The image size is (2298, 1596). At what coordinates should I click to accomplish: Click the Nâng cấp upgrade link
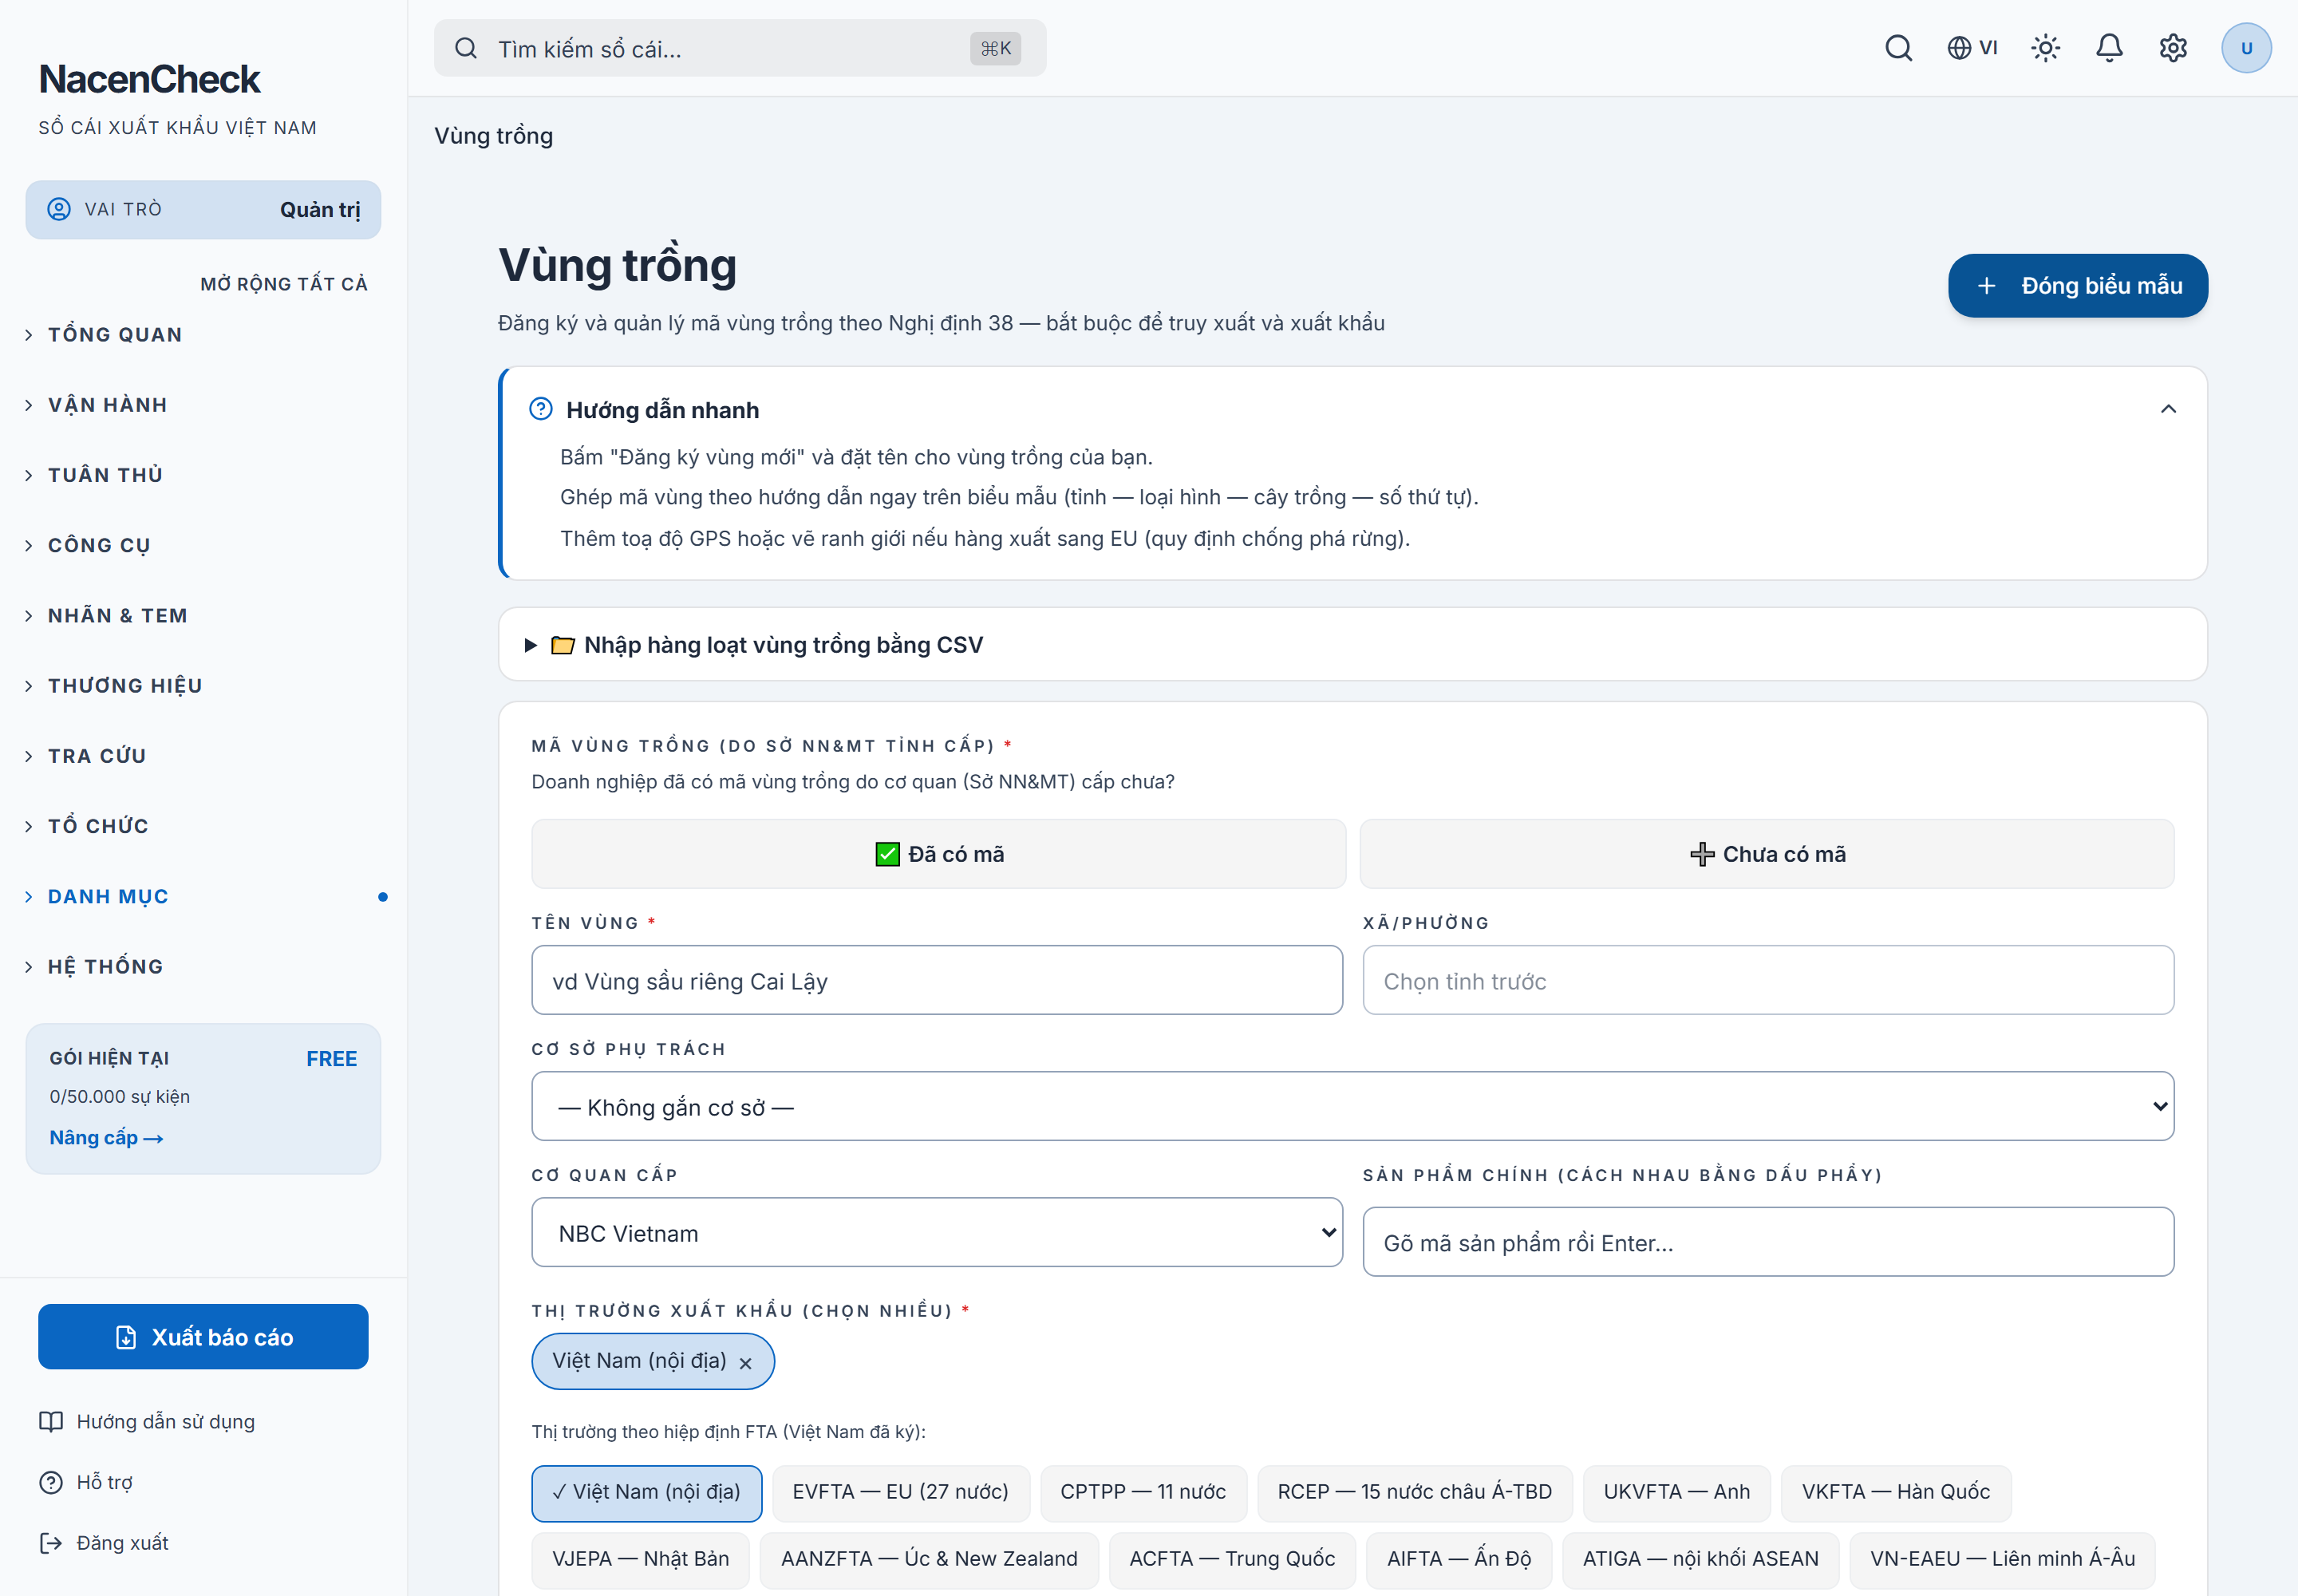point(106,1138)
